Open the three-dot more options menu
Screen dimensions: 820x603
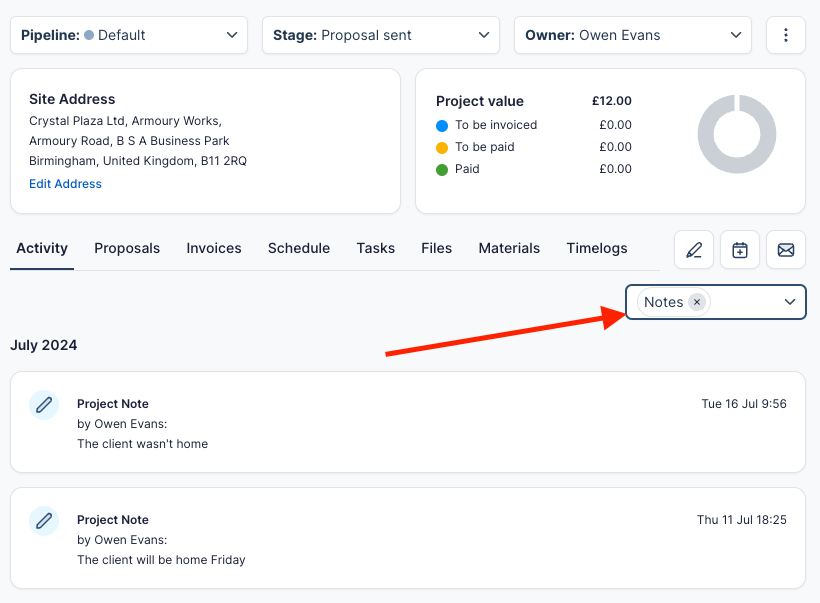coord(786,35)
